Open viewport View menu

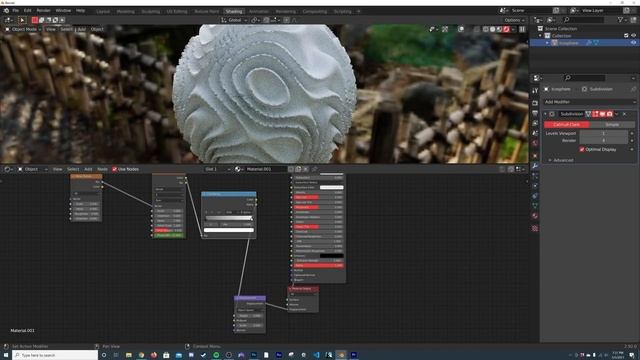pyautogui.click(x=51, y=29)
